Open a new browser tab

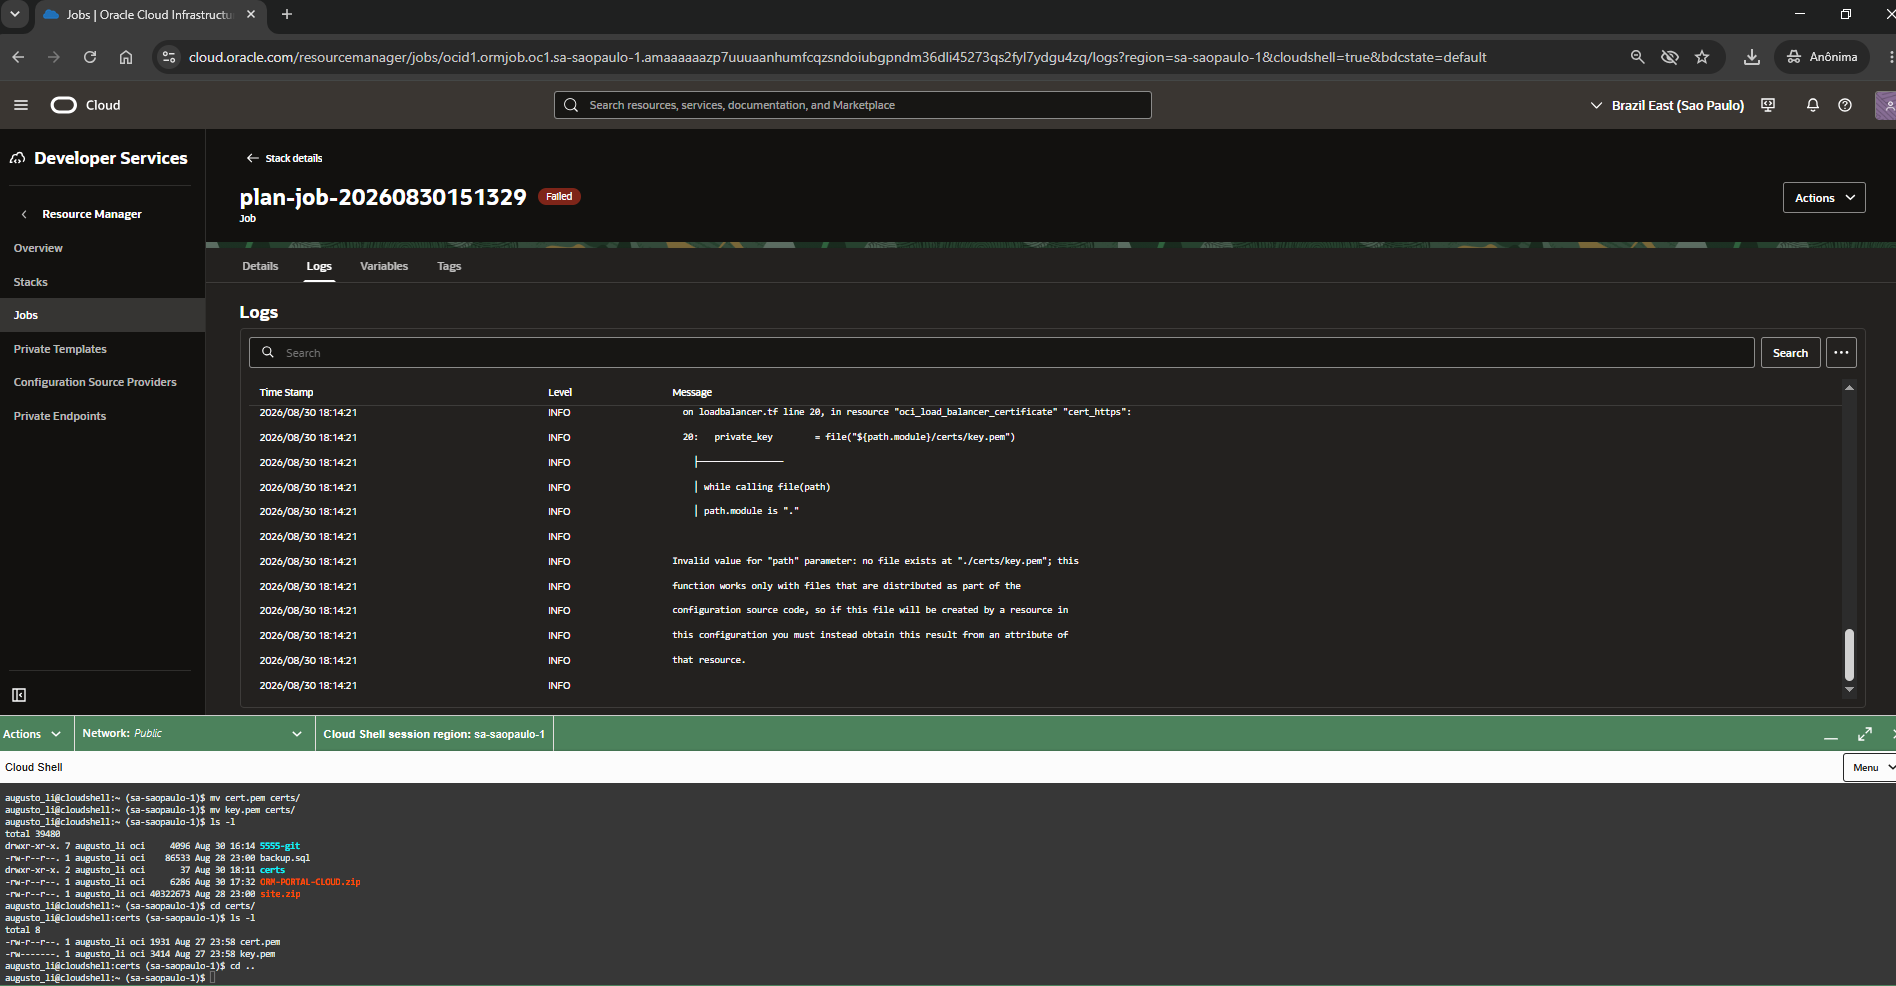[x=287, y=14]
